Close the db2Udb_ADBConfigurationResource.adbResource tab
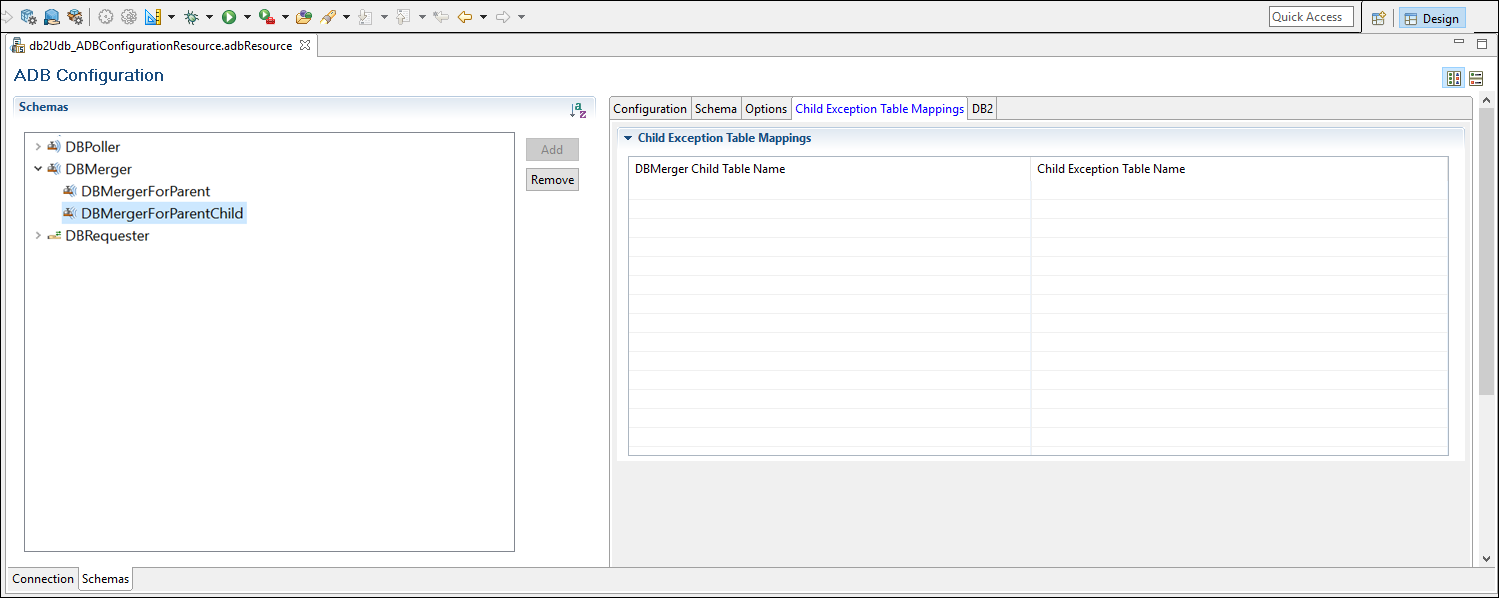The width and height of the screenshot is (1499, 598). pyautogui.click(x=306, y=45)
